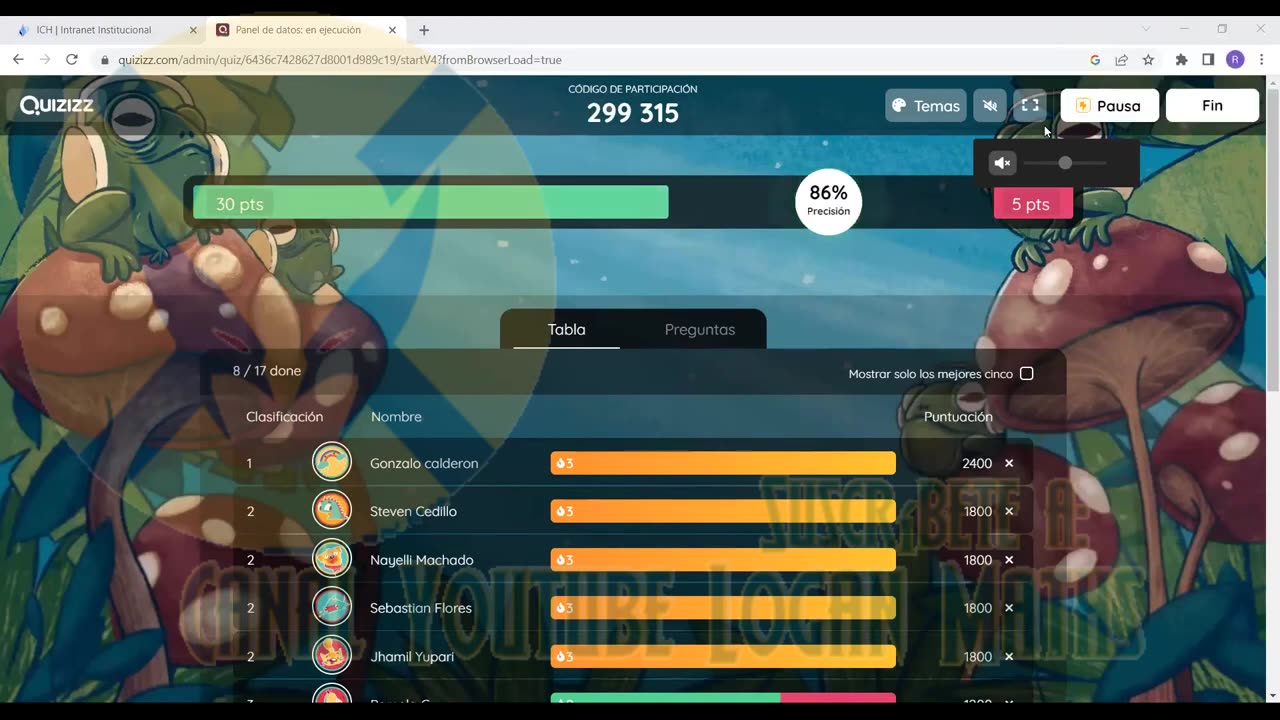Close the ICH Intranet Institucional tab
This screenshot has height=720, width=1280.
[x=193, y=30]
